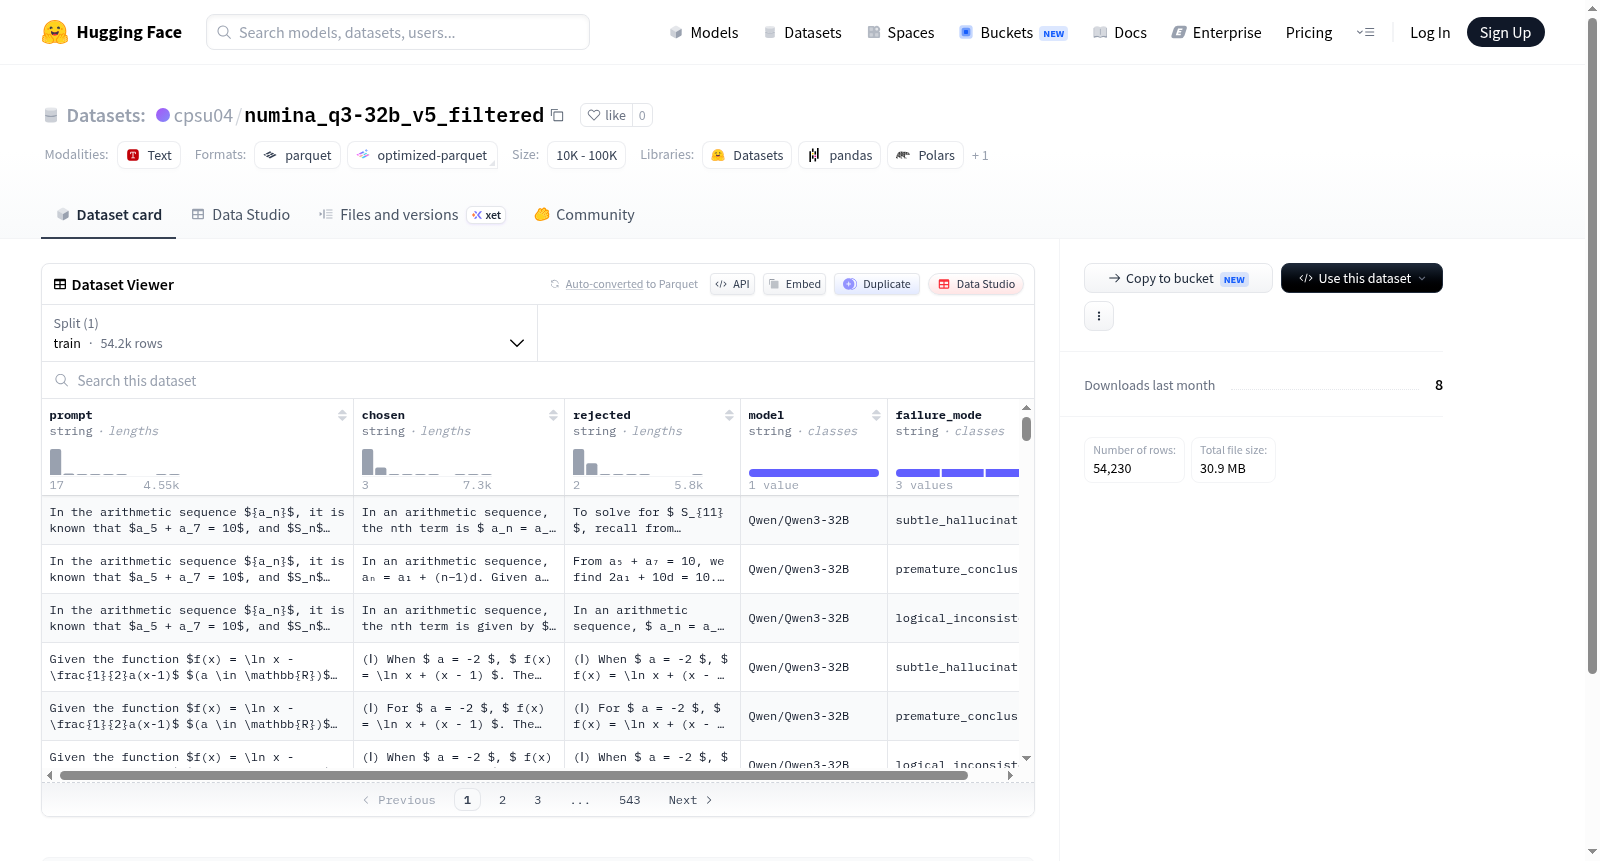Click the like count number

coord(642,115)
